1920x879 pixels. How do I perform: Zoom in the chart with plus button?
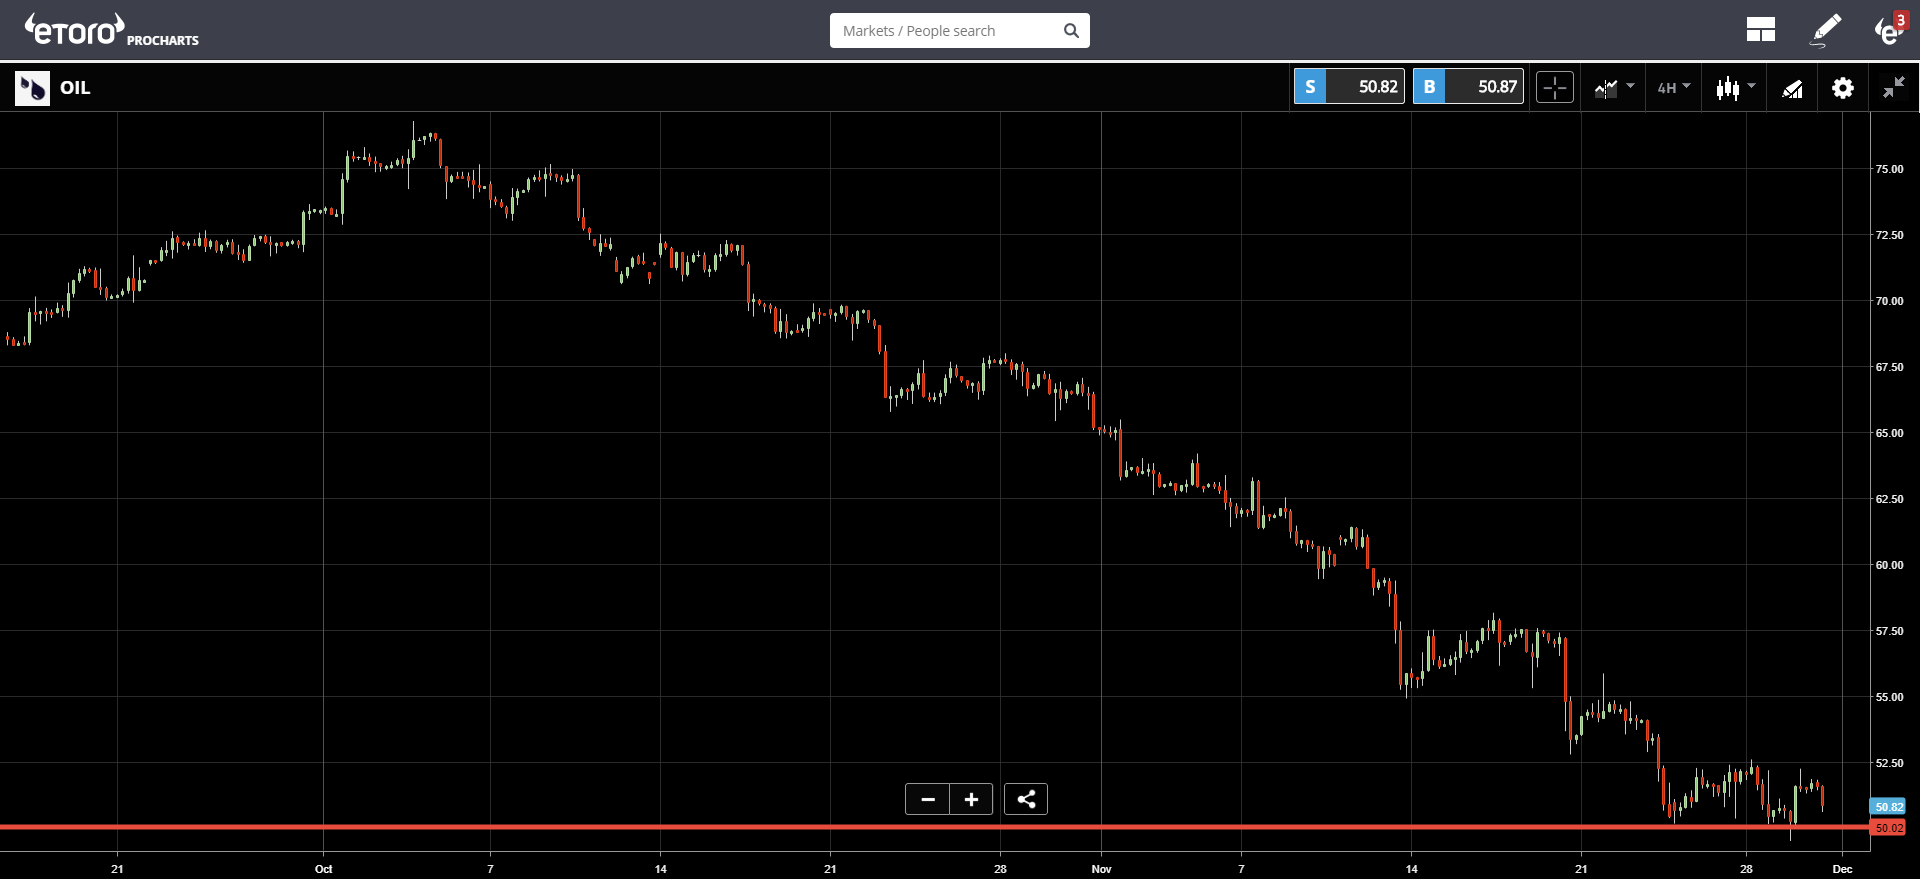click(971, 799)
